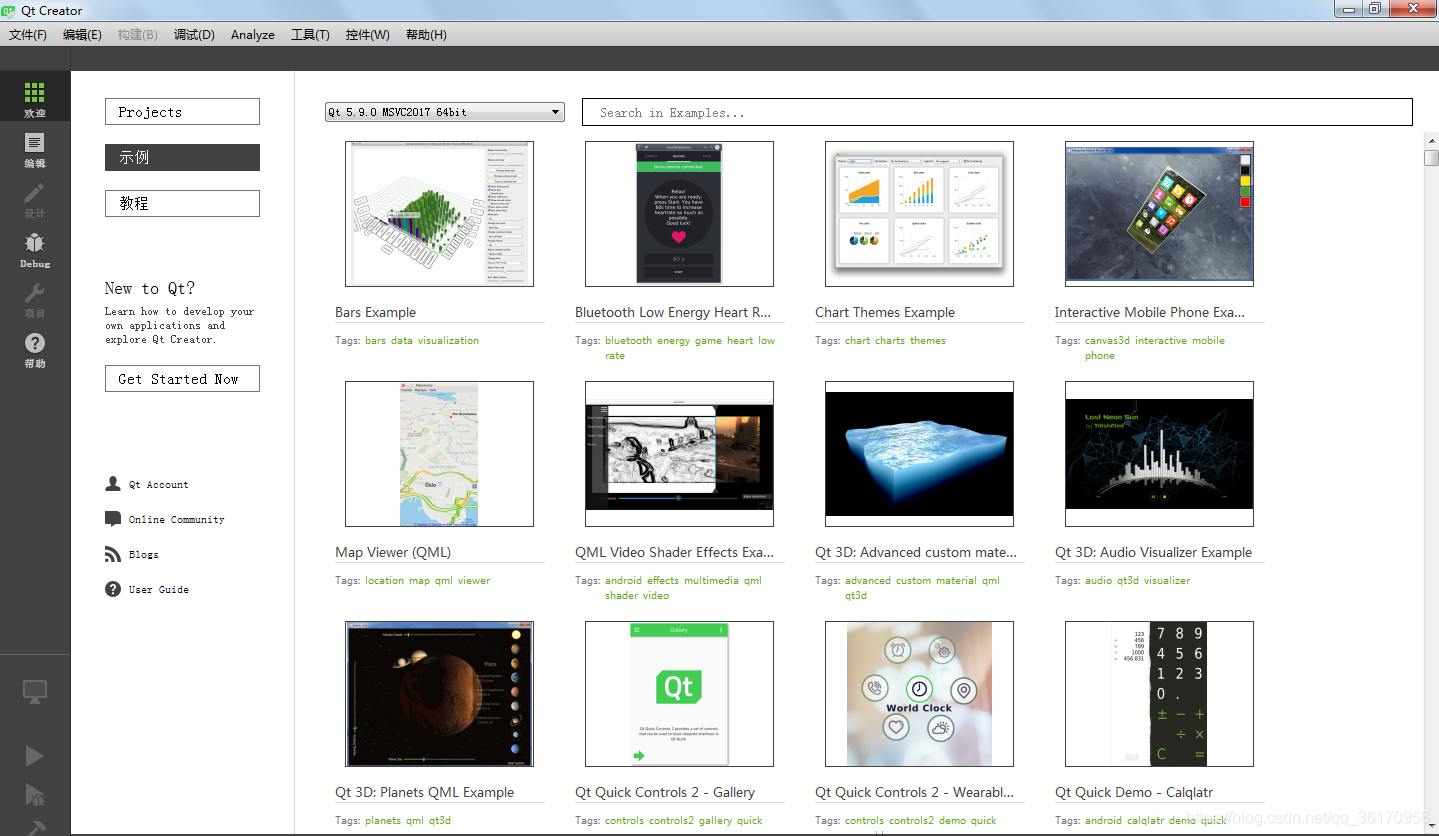Open the 帮助(H) menu
Screen dimensions: 1439x836
426,34
